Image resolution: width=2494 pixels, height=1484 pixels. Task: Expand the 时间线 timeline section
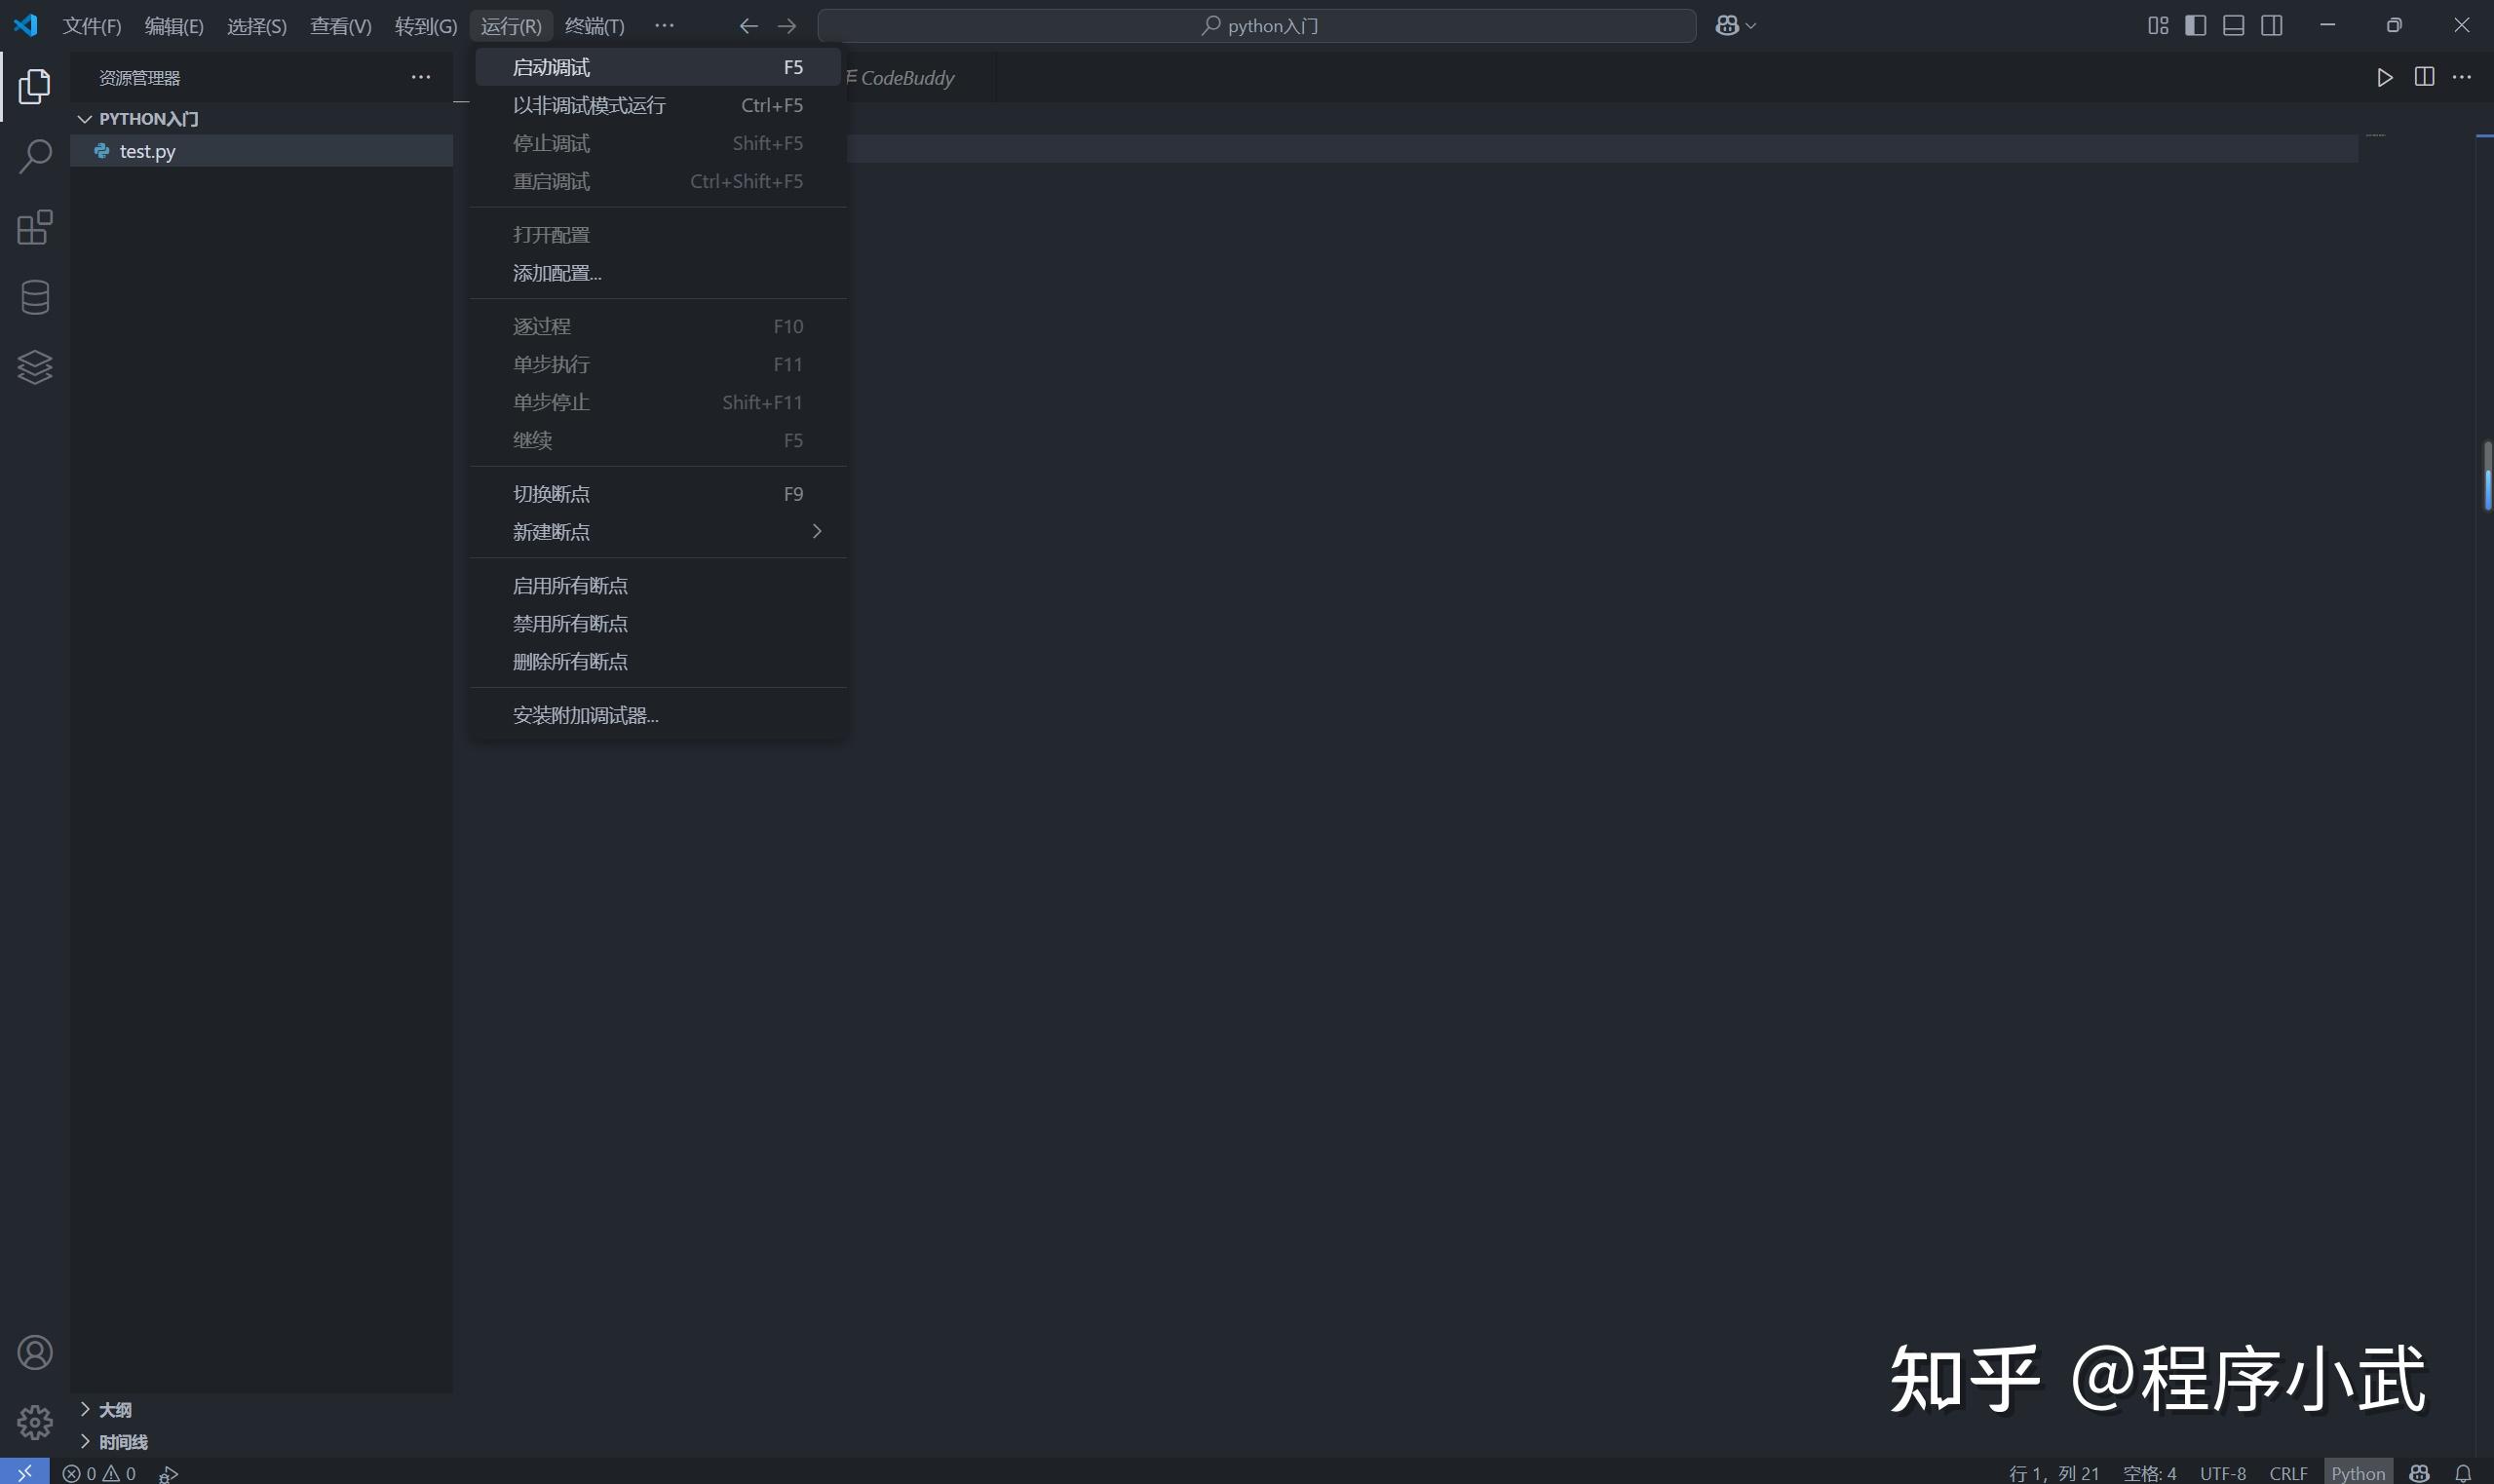(x=122, y=1441)
